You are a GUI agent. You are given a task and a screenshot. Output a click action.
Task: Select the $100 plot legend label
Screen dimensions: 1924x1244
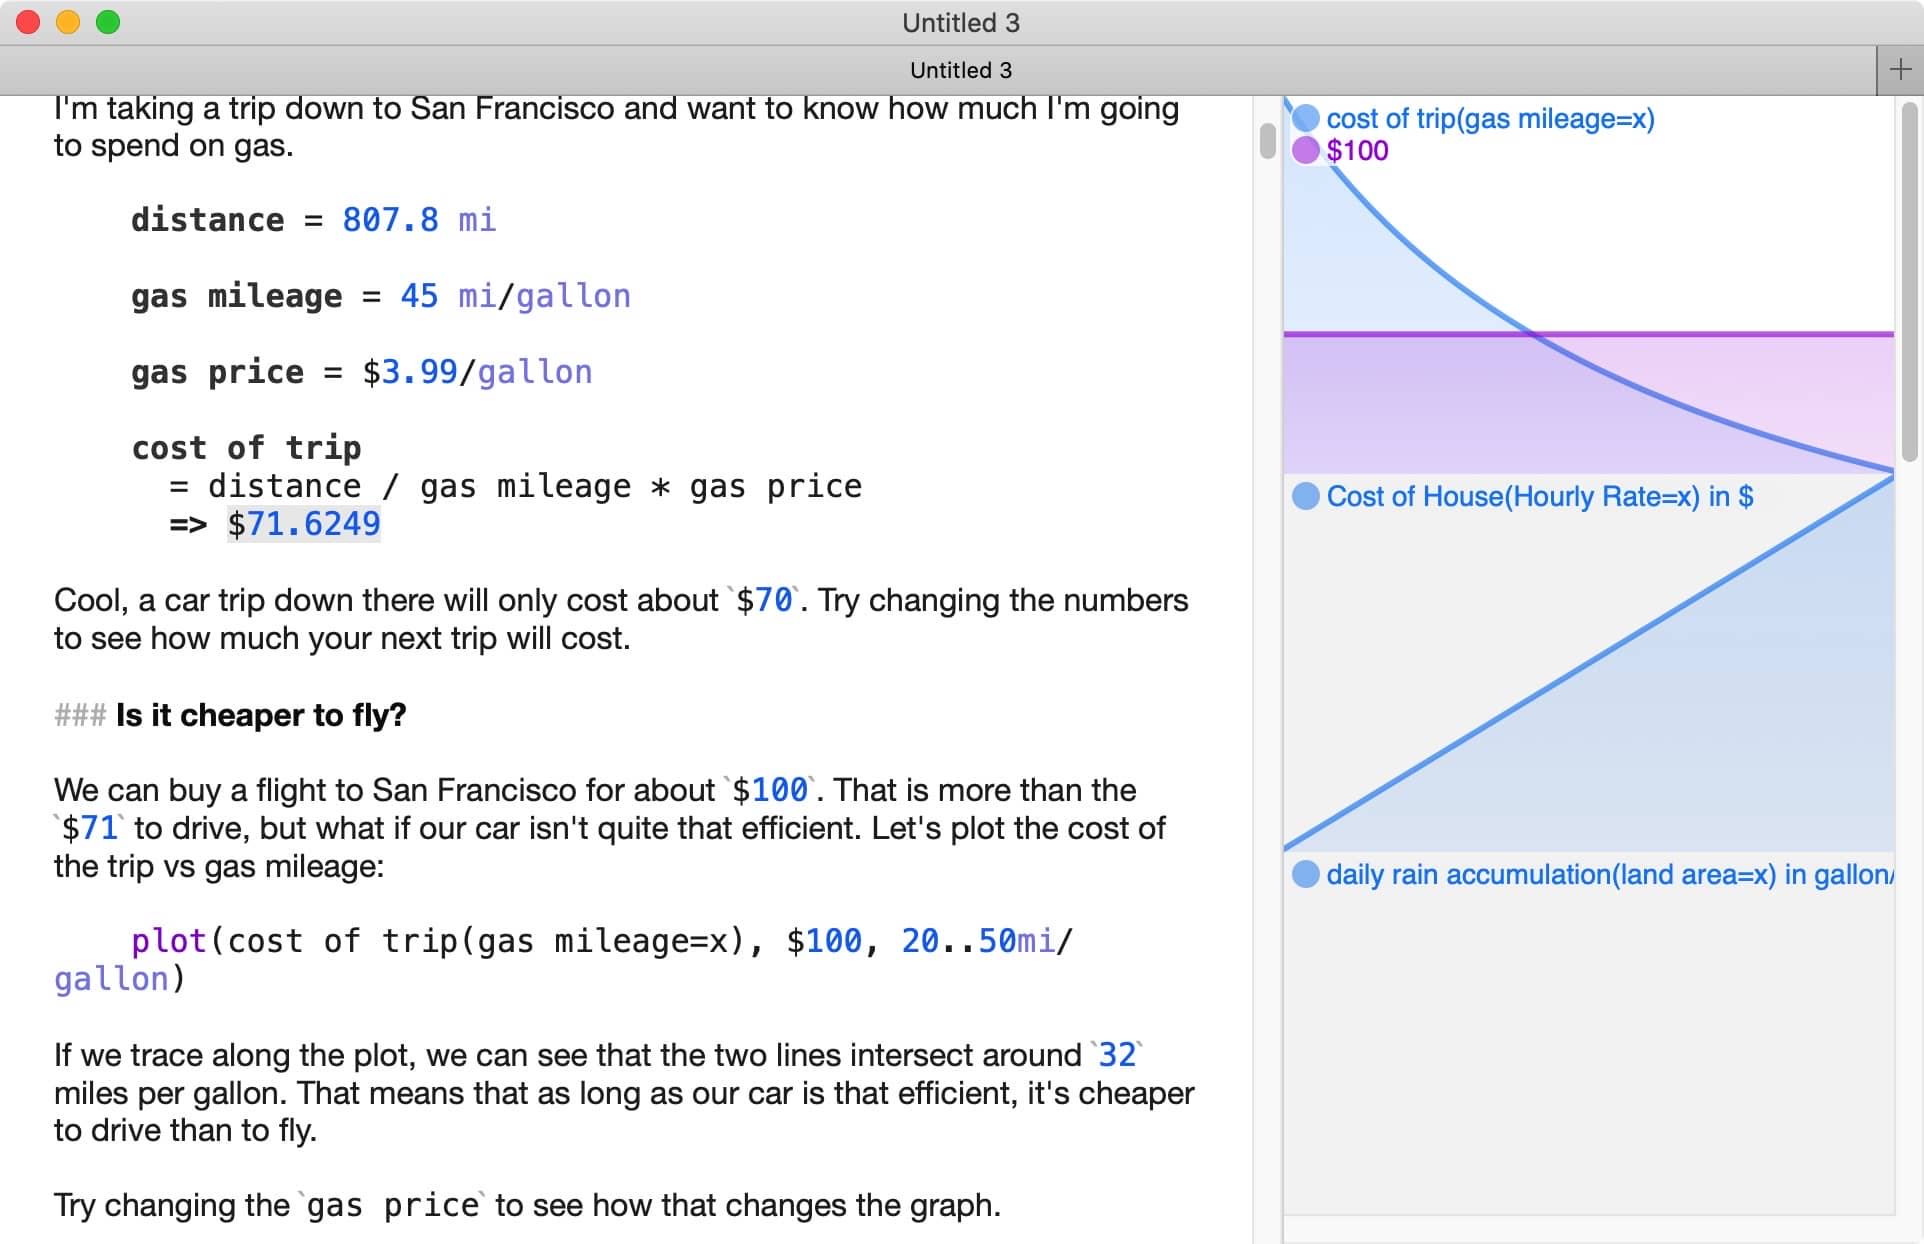point(1357,150)
